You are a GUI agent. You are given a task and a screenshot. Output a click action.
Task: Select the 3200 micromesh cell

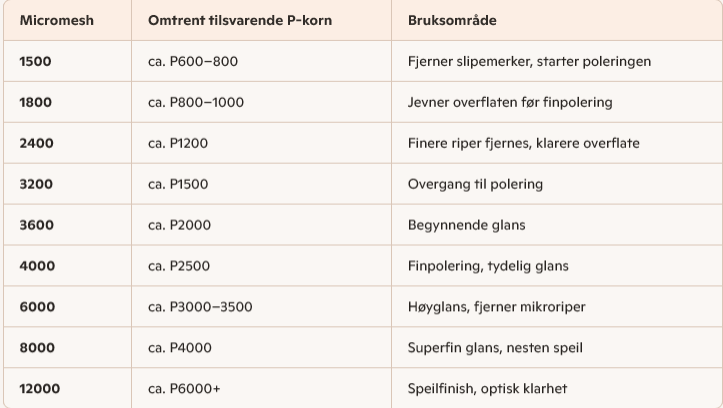[x=37, y=184]
